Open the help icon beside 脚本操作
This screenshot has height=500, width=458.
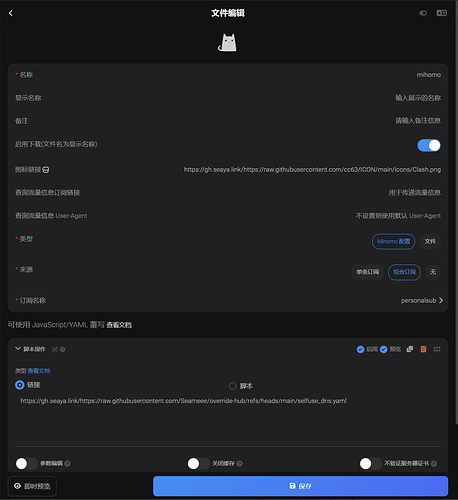(x=62, y=349)
